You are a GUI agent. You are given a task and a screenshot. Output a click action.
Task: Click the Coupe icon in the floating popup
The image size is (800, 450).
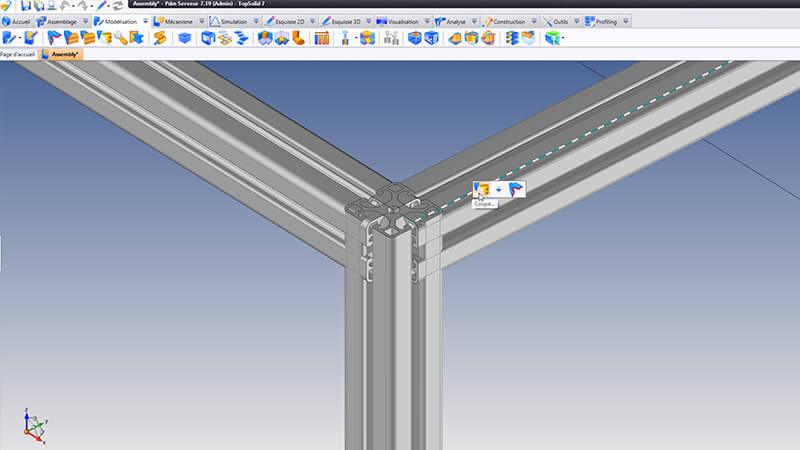[483, 189]
